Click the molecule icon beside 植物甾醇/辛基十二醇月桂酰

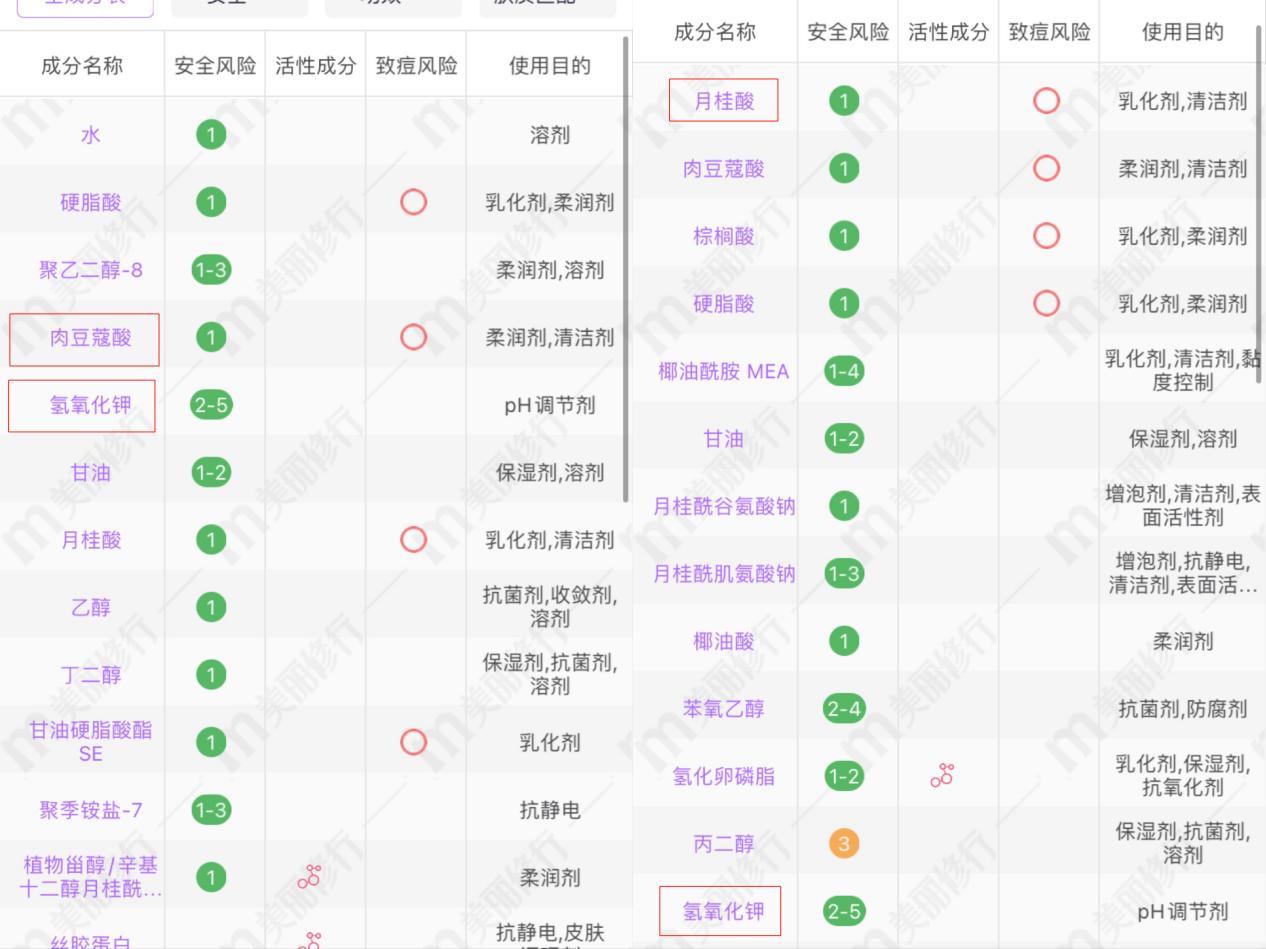click(x=311, y=878)
